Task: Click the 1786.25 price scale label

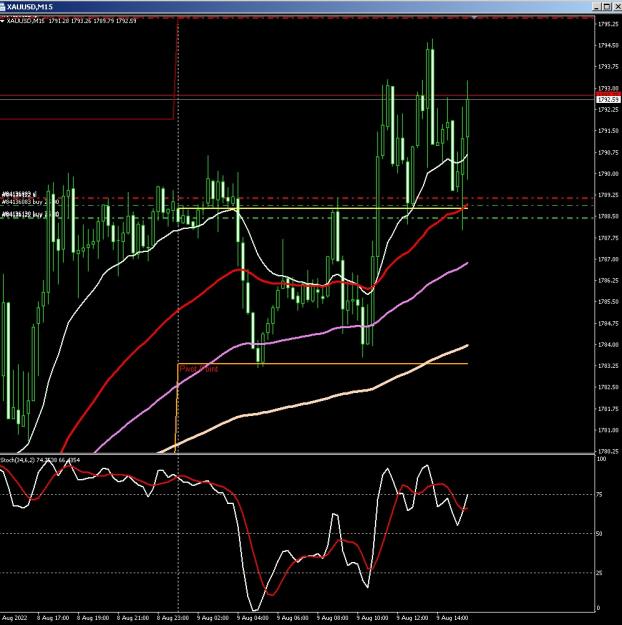Action: (x=608, y=281)
